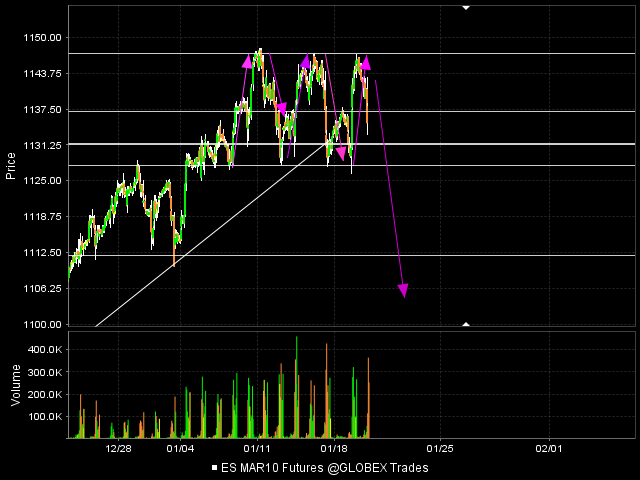This screenshot has width=640, height=480.
Task: Click the 12/28 date label
Action: click(118, 449)
